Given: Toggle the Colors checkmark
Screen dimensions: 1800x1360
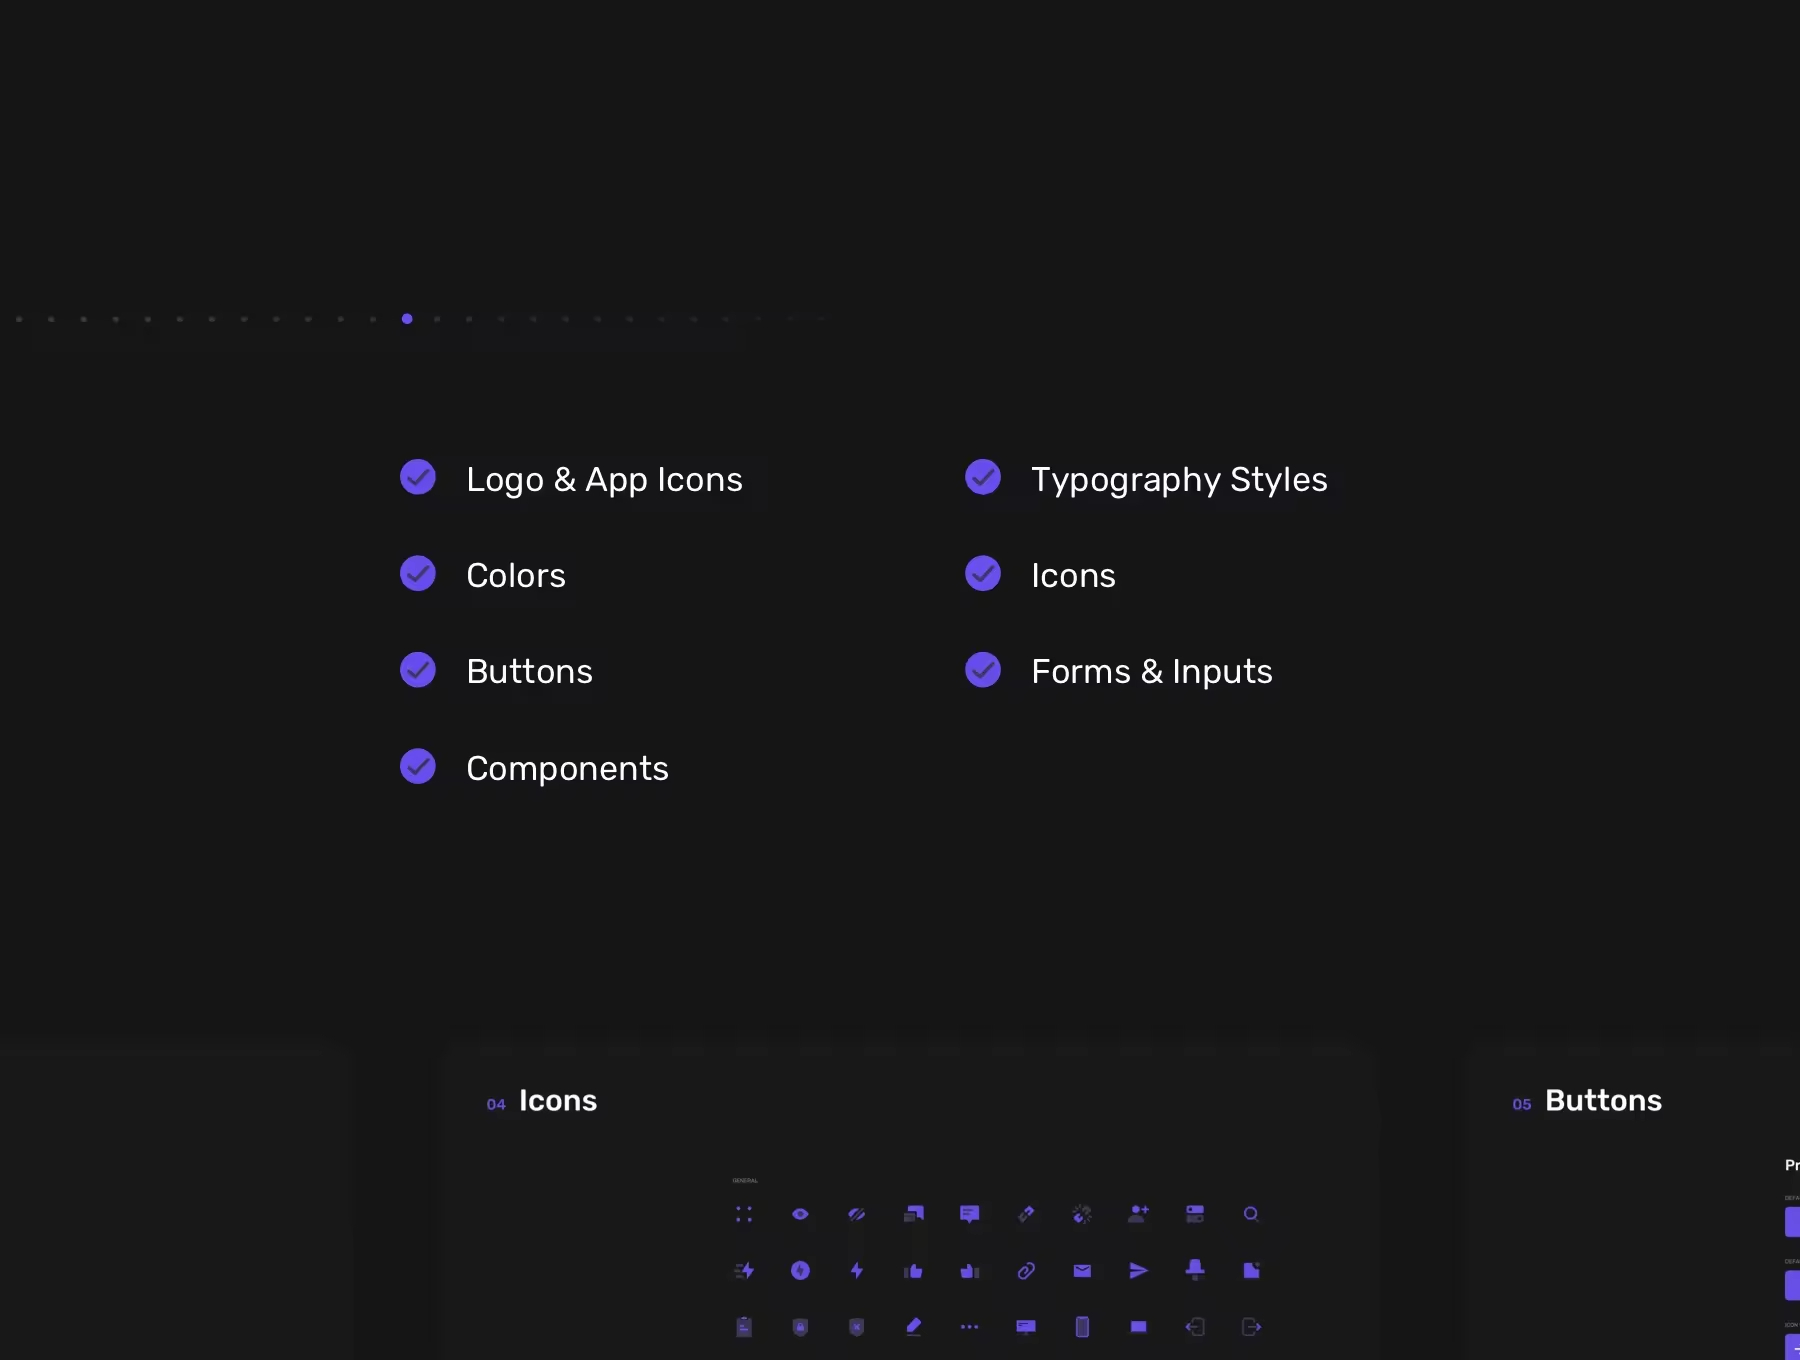Looking at the screenshot, I should 418,574.
